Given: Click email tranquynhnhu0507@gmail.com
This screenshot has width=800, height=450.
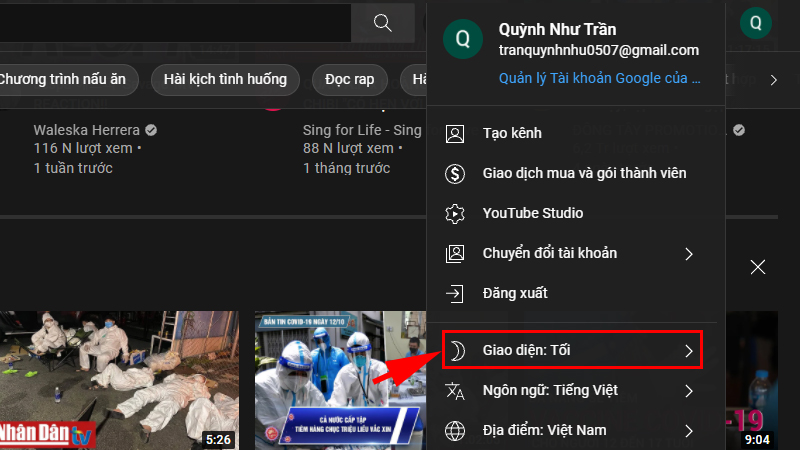Looking at the screenshot, I should 599,50.
